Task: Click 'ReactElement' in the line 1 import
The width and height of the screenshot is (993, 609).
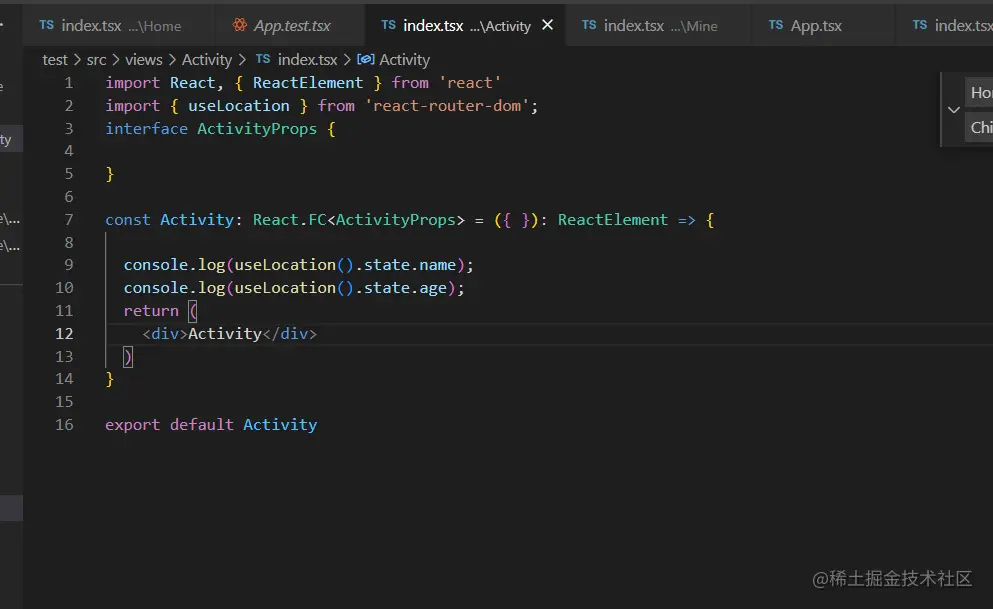Action: pos(308,83)
